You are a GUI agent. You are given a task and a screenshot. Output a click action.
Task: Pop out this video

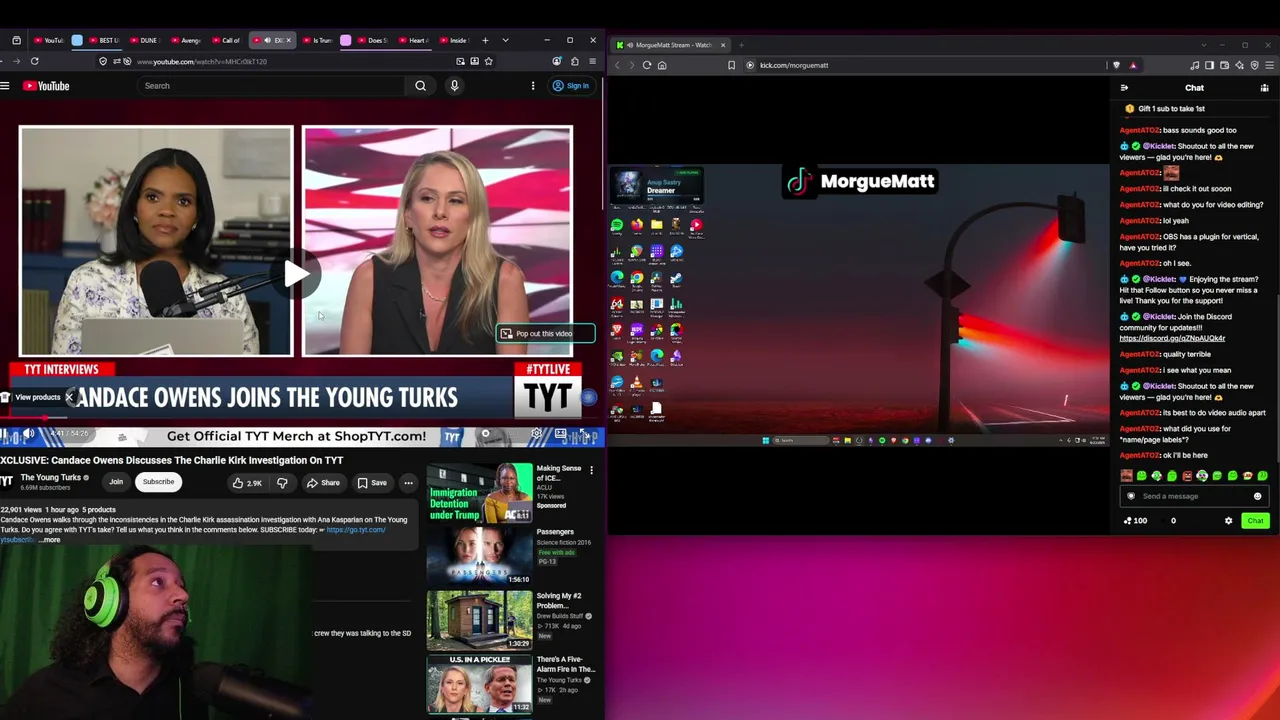tap(546, 334)
